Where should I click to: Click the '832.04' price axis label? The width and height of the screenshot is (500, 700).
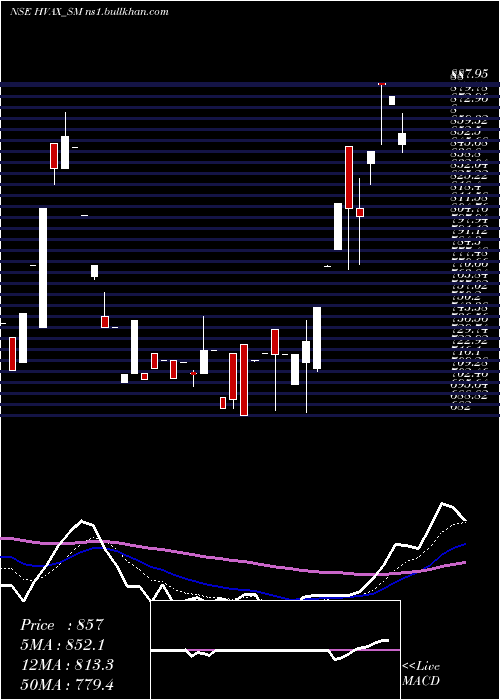469,165
